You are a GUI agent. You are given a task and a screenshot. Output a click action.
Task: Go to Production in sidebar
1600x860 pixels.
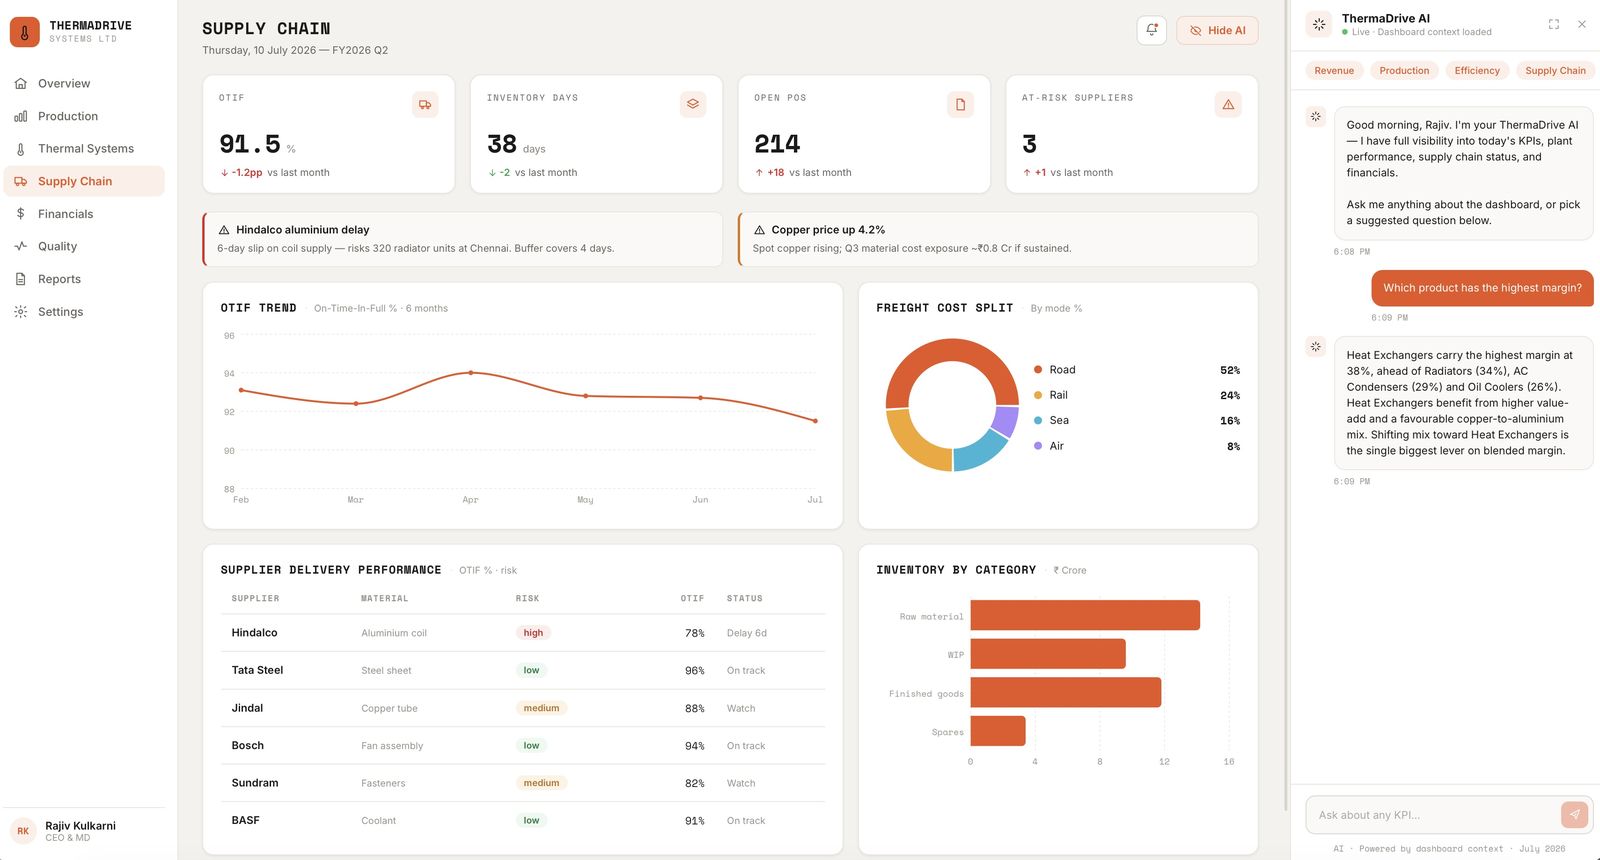click(x=84, y=116)
